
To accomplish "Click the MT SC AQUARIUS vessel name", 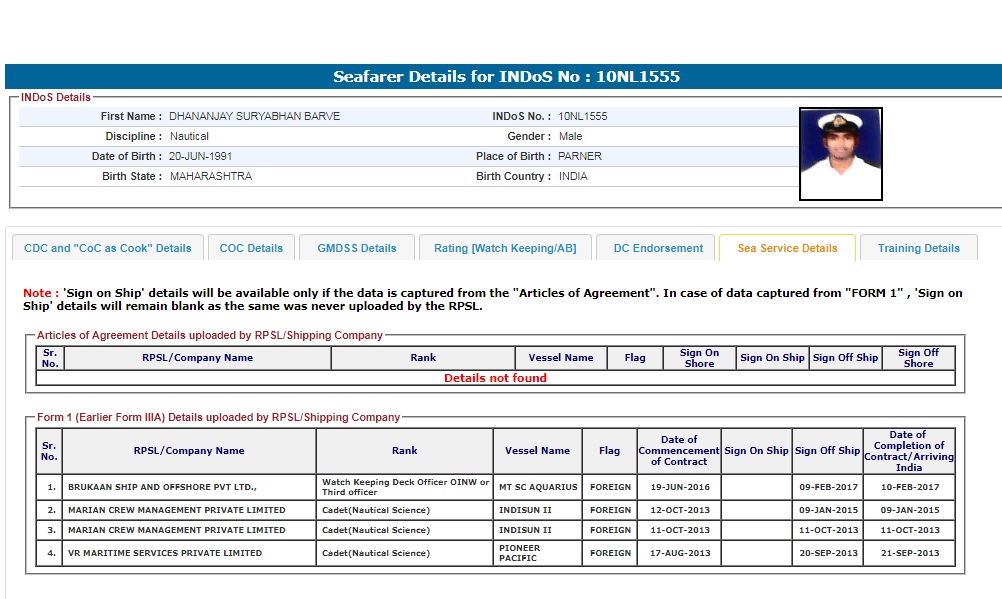I will [538, 487].
